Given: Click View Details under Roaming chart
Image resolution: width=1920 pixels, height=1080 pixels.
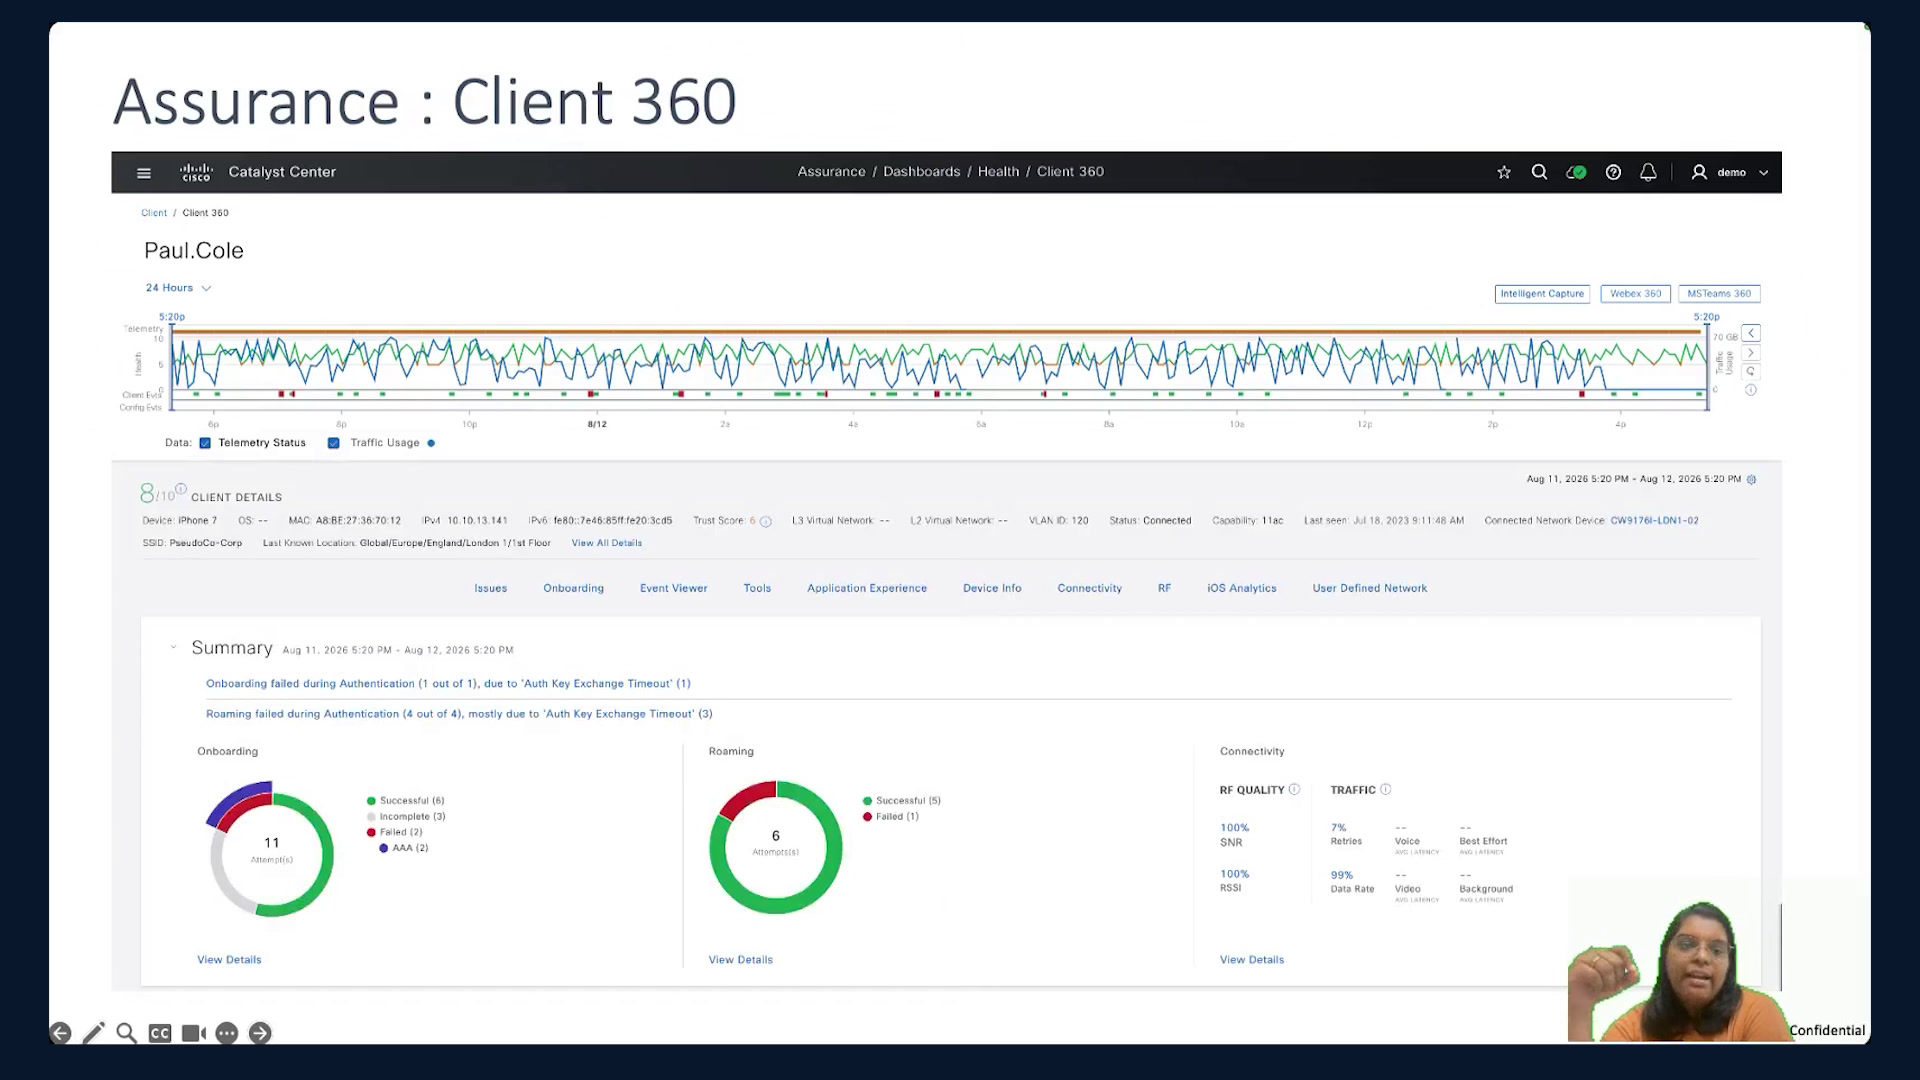Looking at the screenshot, I should [x=741, y=960].
